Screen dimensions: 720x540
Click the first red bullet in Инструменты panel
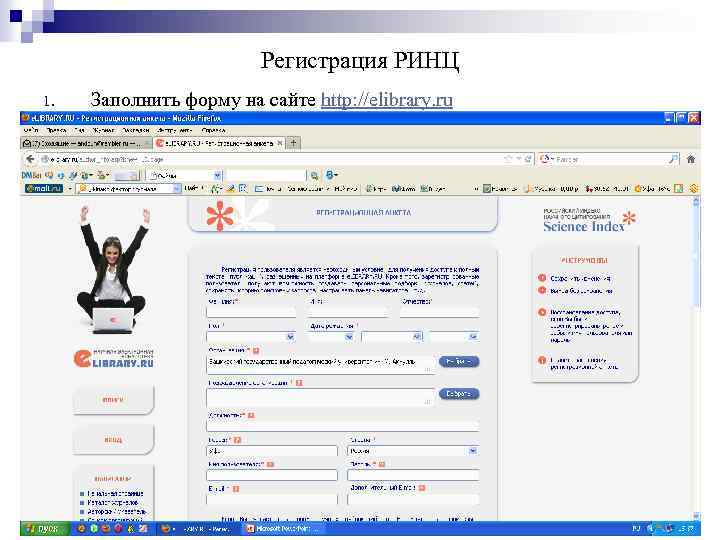[x=542, y=278]
